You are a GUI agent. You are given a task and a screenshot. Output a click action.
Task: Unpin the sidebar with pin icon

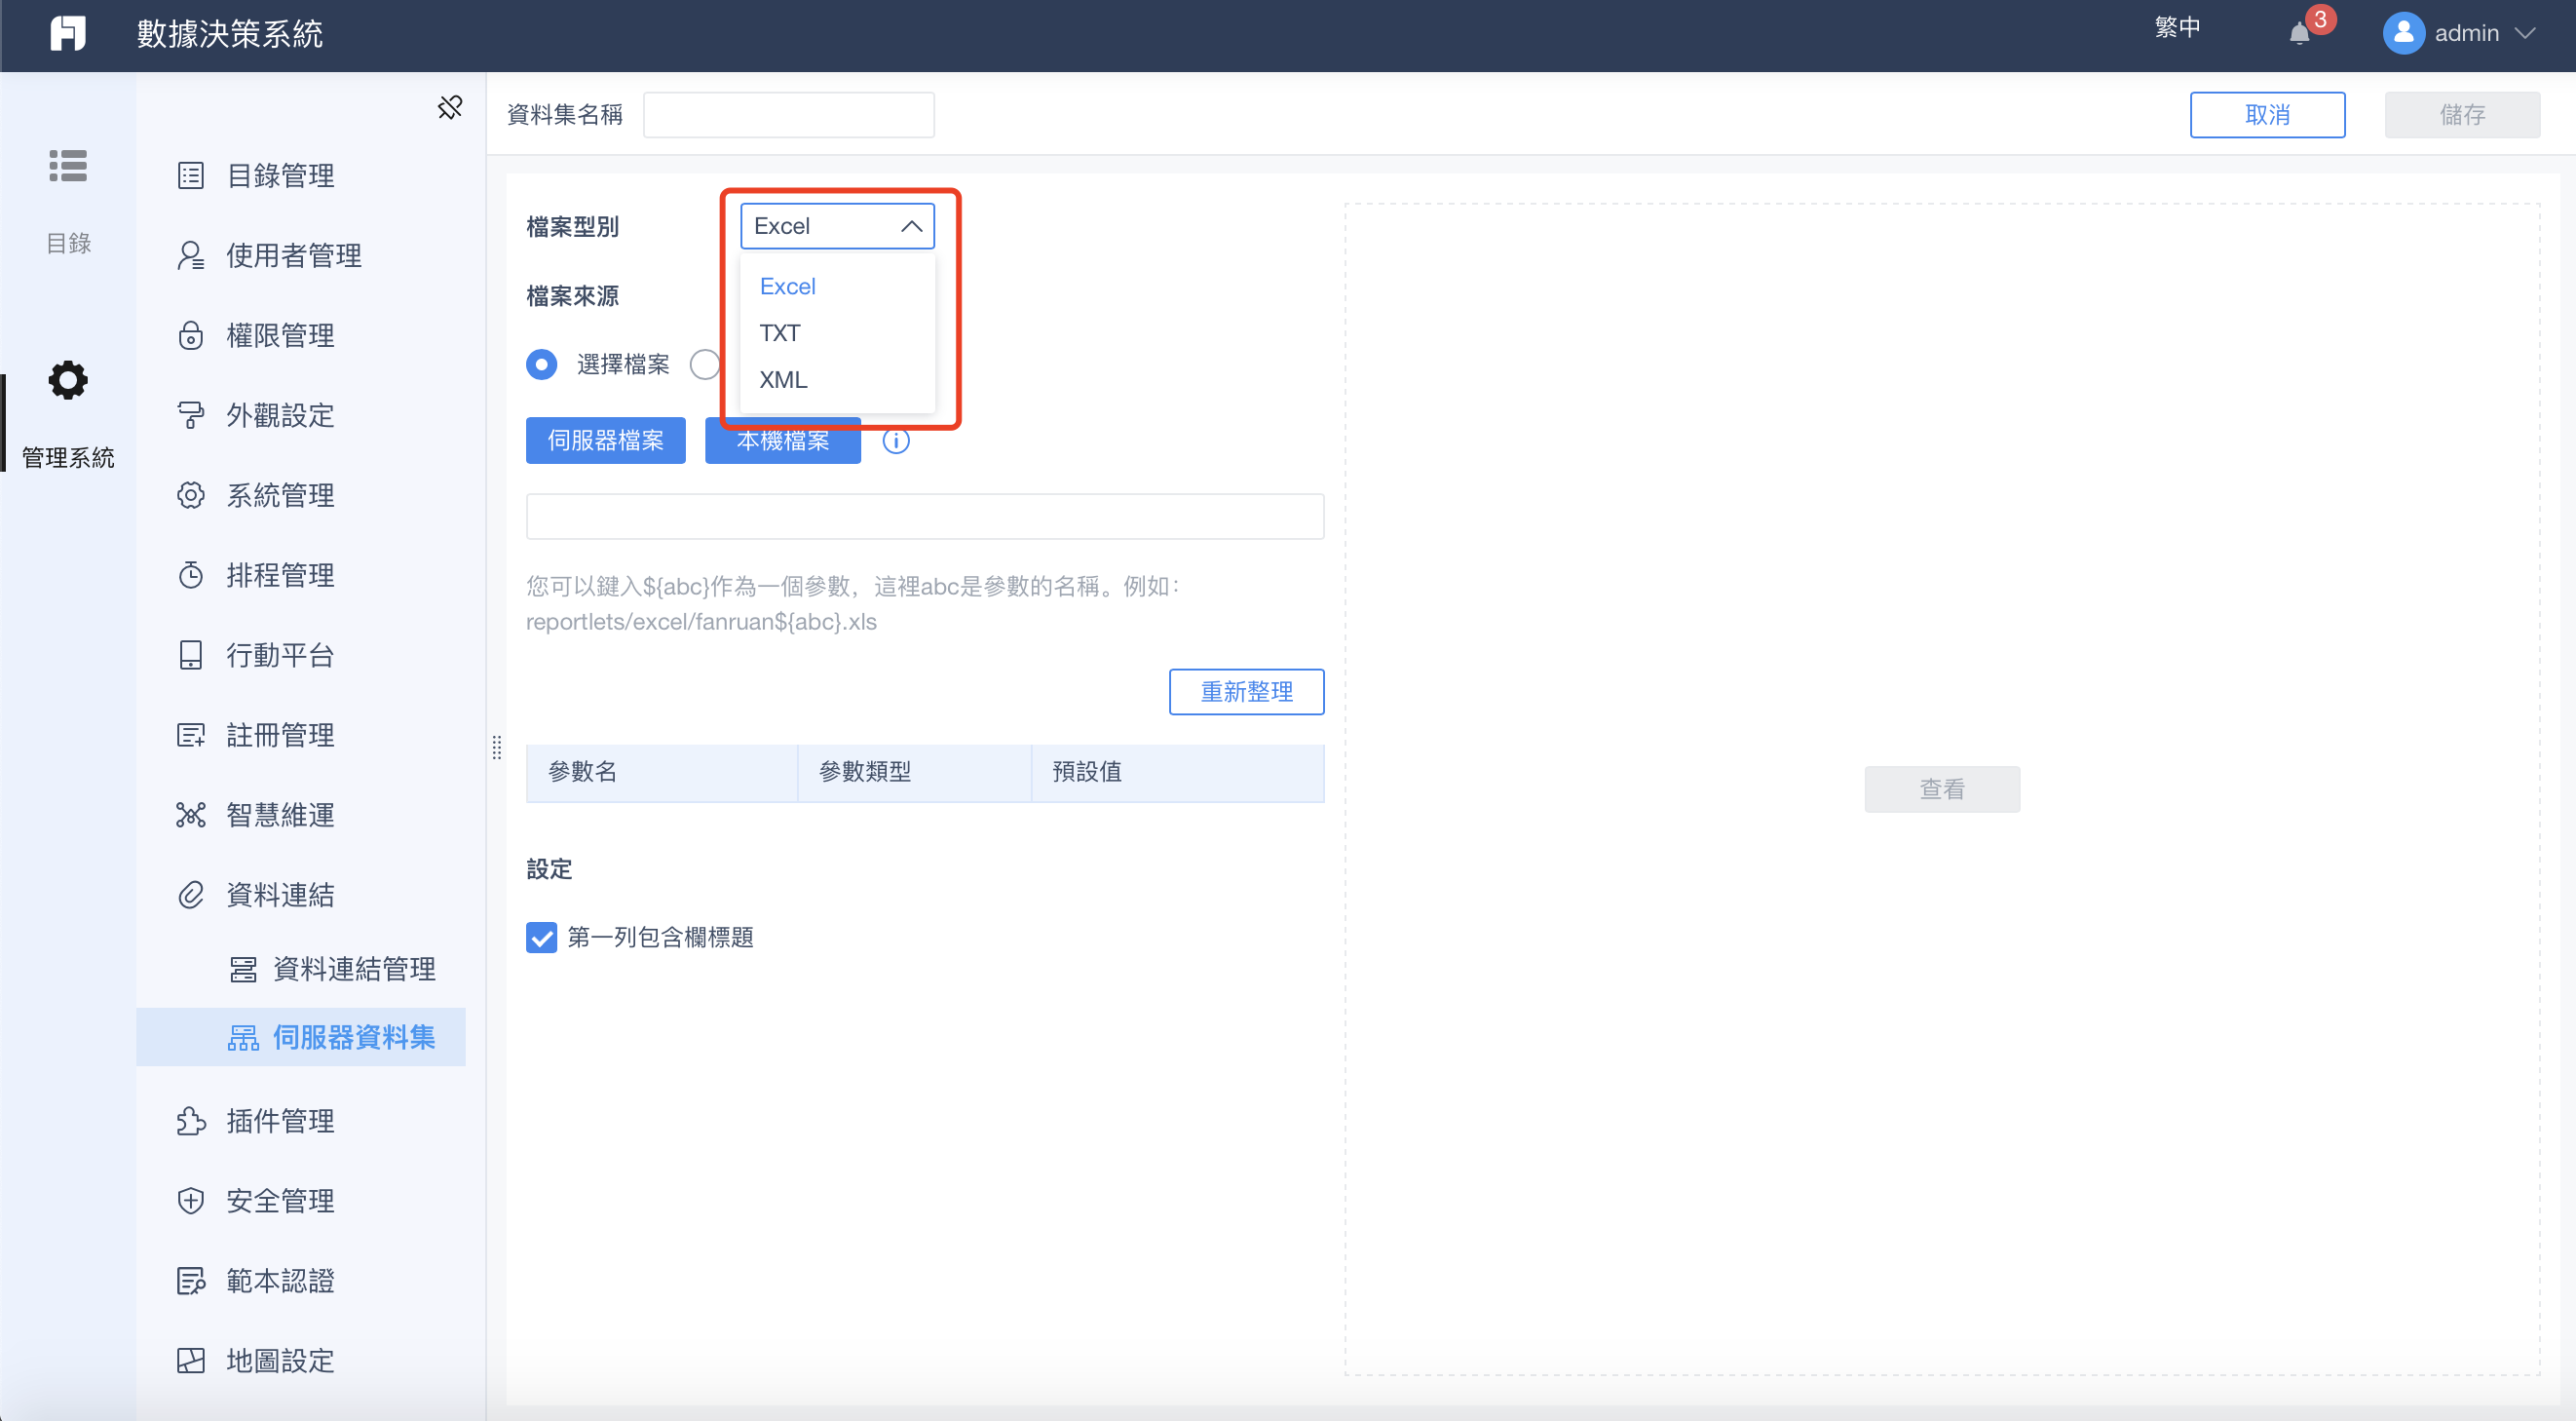450,107
